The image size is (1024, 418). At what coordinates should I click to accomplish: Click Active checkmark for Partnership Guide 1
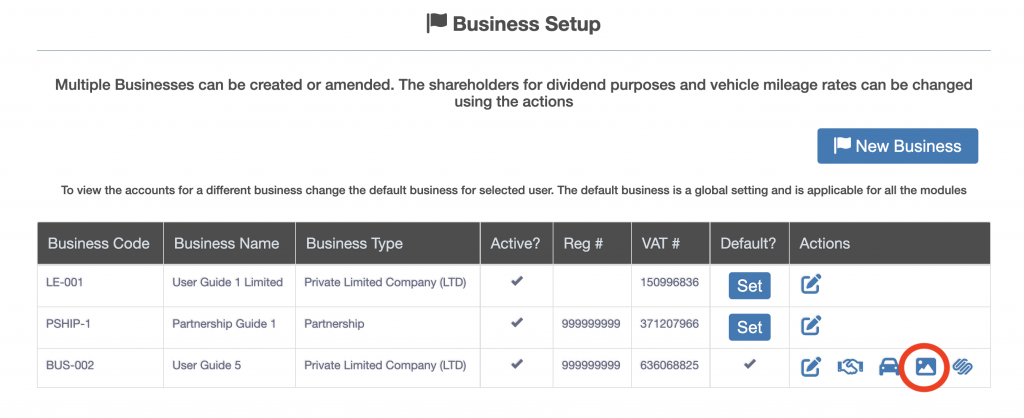pos(517,323)
